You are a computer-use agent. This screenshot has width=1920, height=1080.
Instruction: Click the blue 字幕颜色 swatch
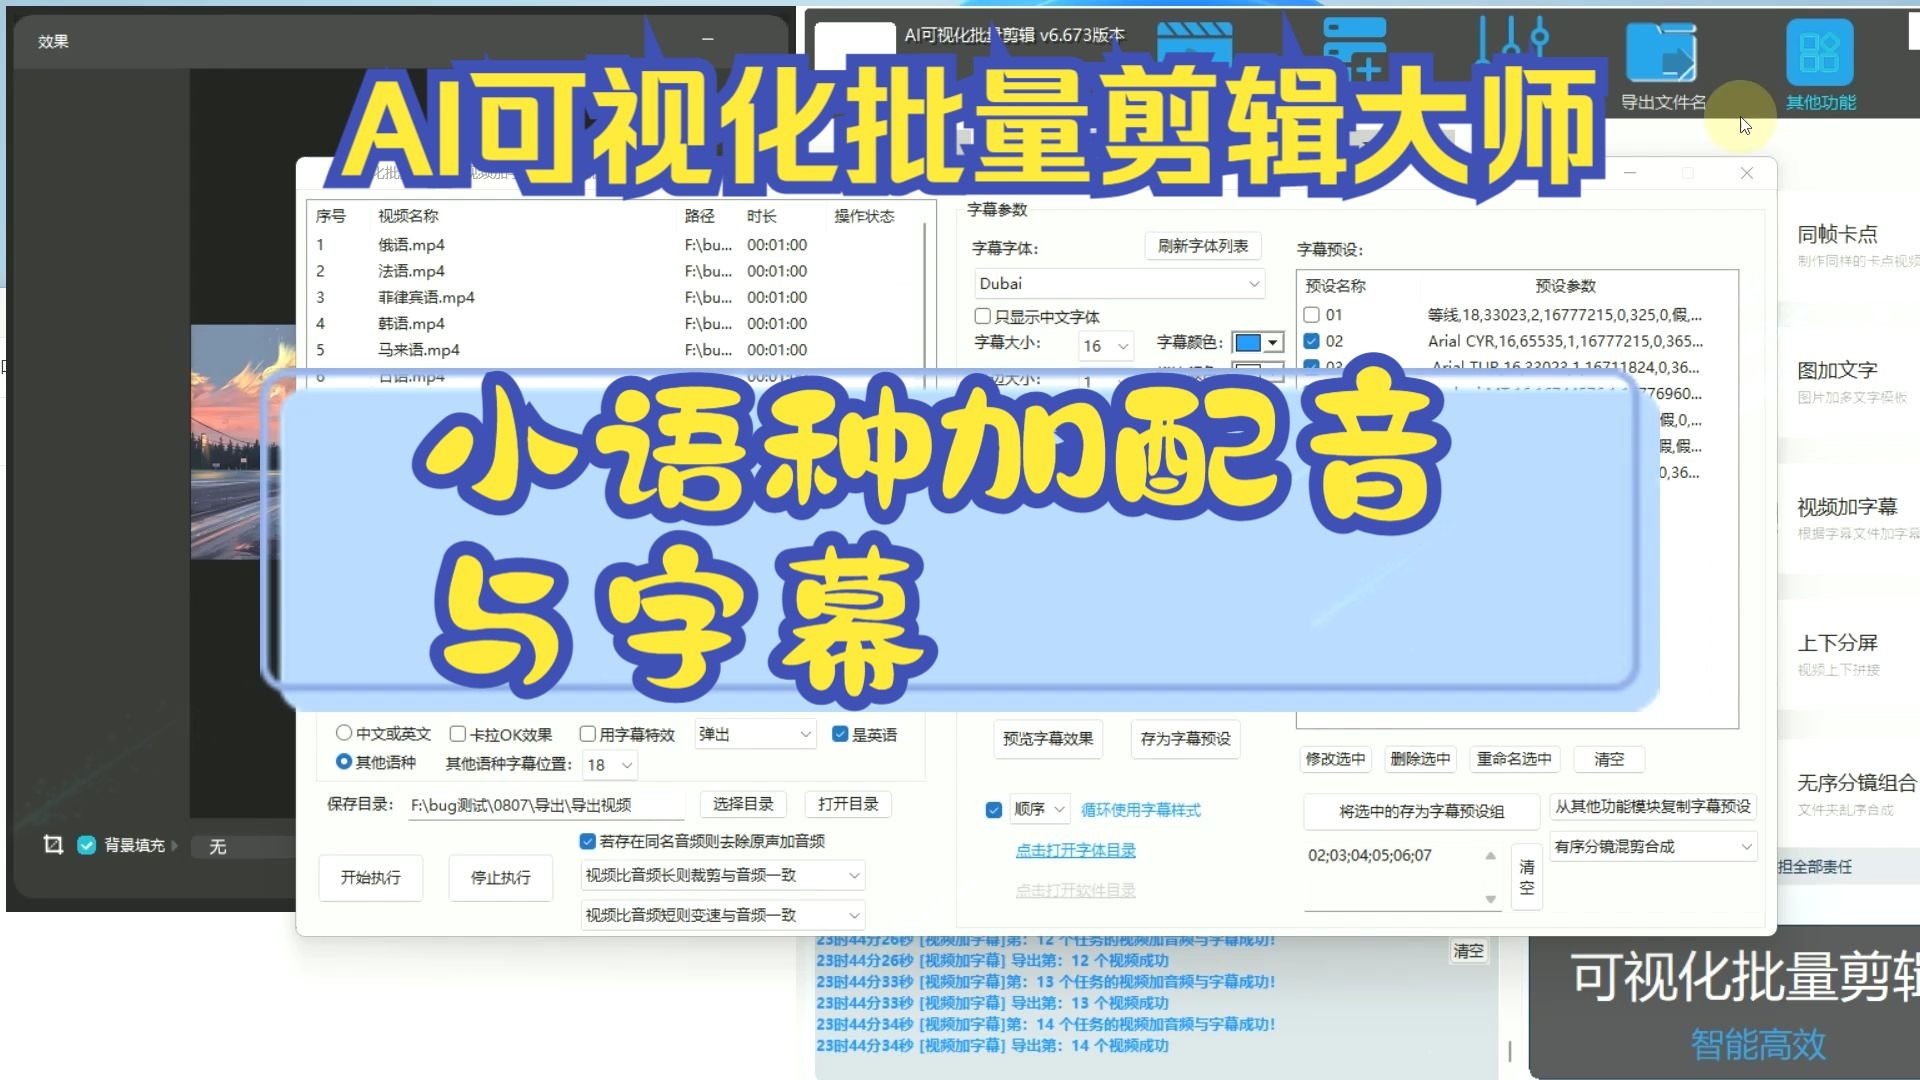(1248, 343)
